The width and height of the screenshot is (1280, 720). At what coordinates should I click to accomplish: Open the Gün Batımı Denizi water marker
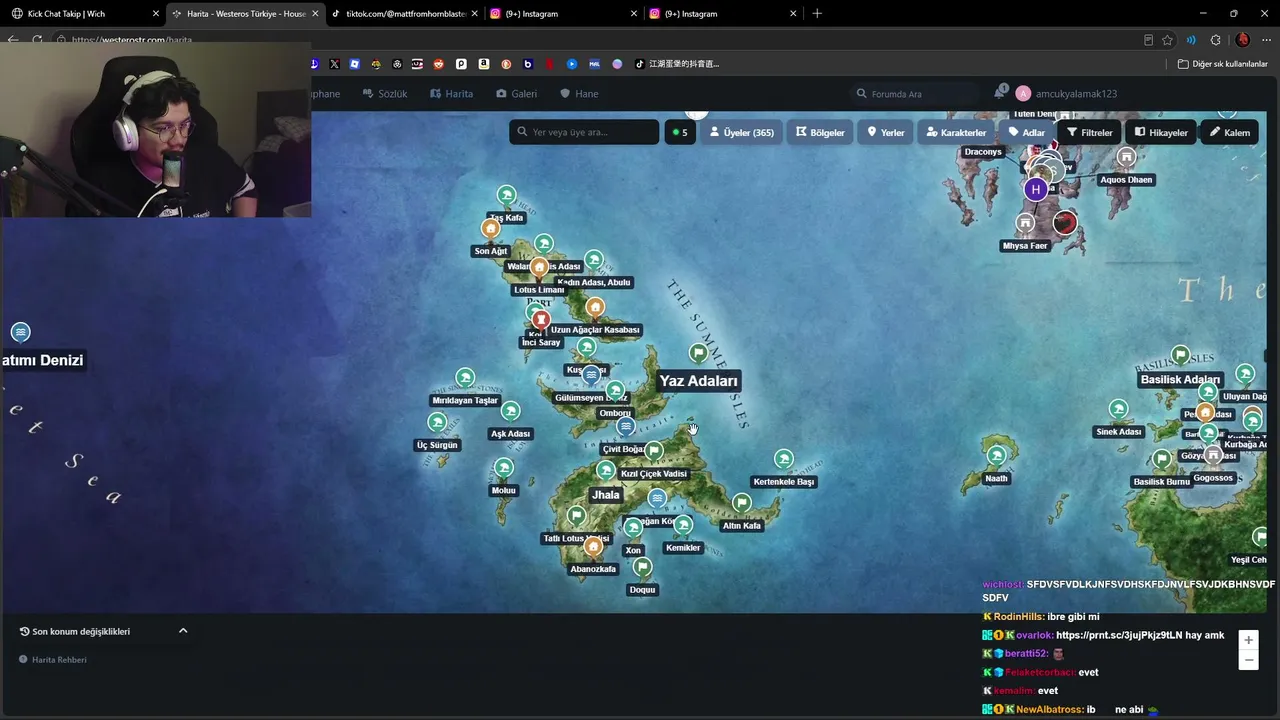(21, 333)
